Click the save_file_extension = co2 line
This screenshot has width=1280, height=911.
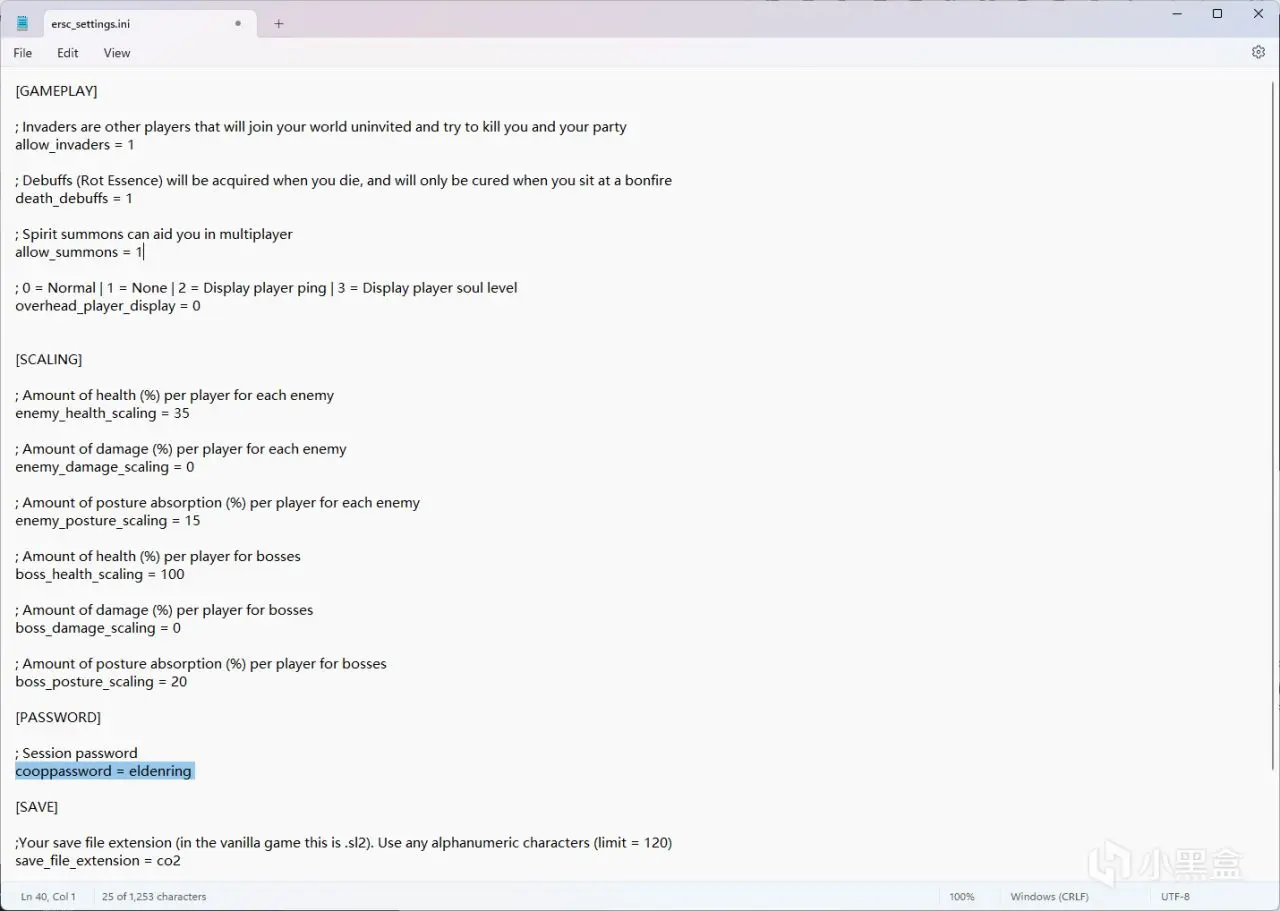click(98, 861)
